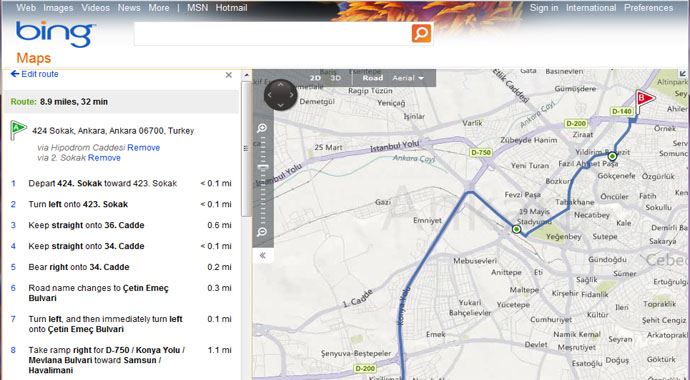Go to Hotmail
The width and height of the screenshot is (690, 380).
click(231, 7)
